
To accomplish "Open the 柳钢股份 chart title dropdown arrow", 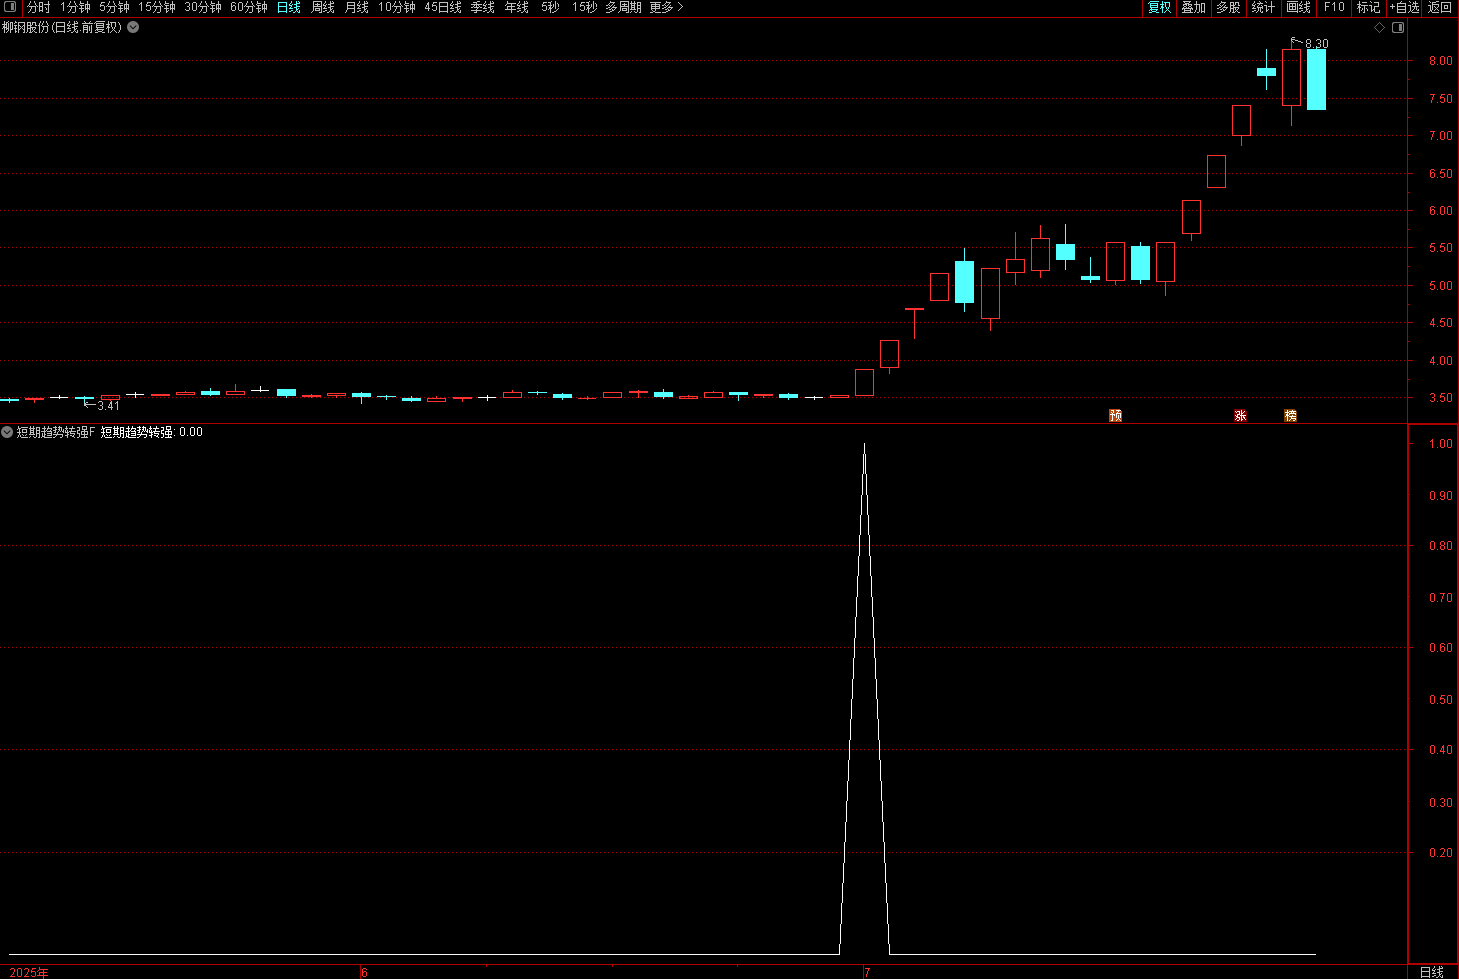I will point(133,28).
